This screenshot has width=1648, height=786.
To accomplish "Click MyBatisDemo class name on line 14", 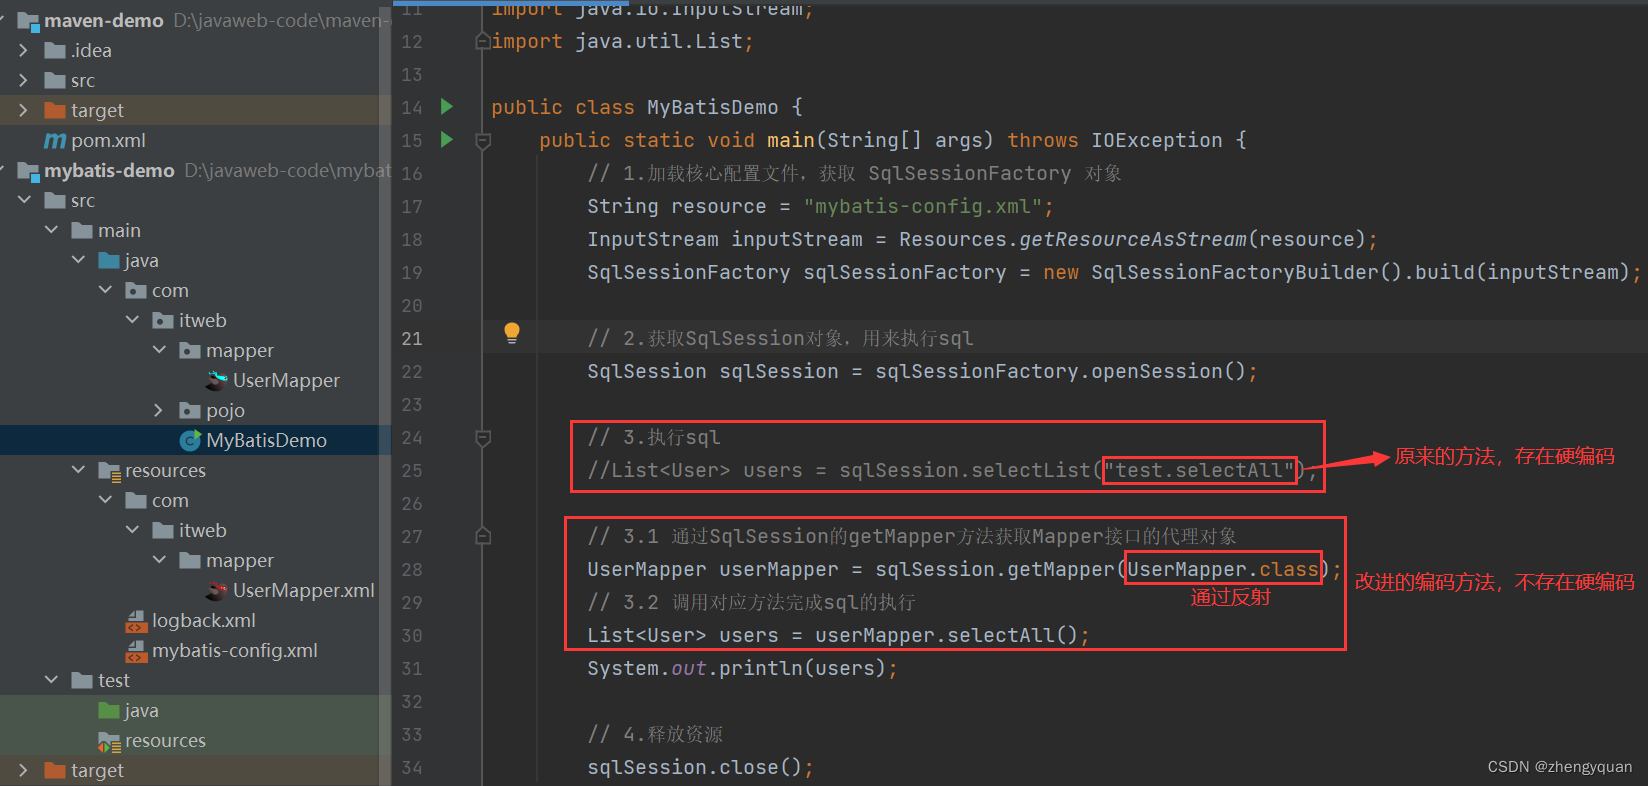I will [712, 107].
